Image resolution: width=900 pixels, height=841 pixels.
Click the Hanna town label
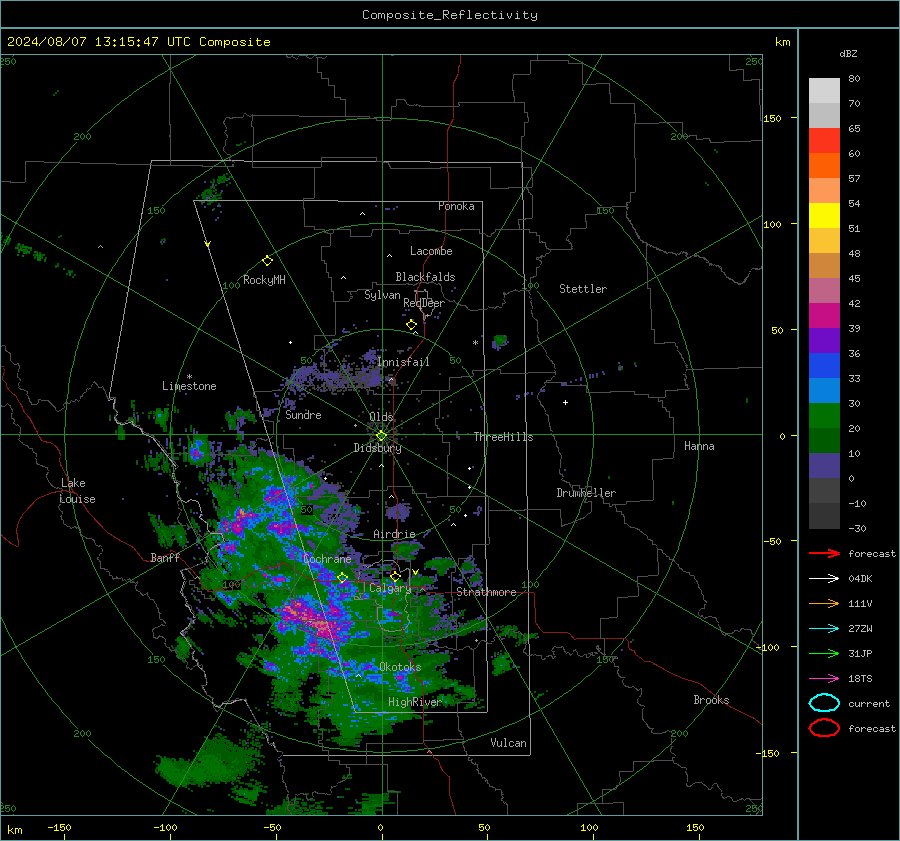coord(699,446)
